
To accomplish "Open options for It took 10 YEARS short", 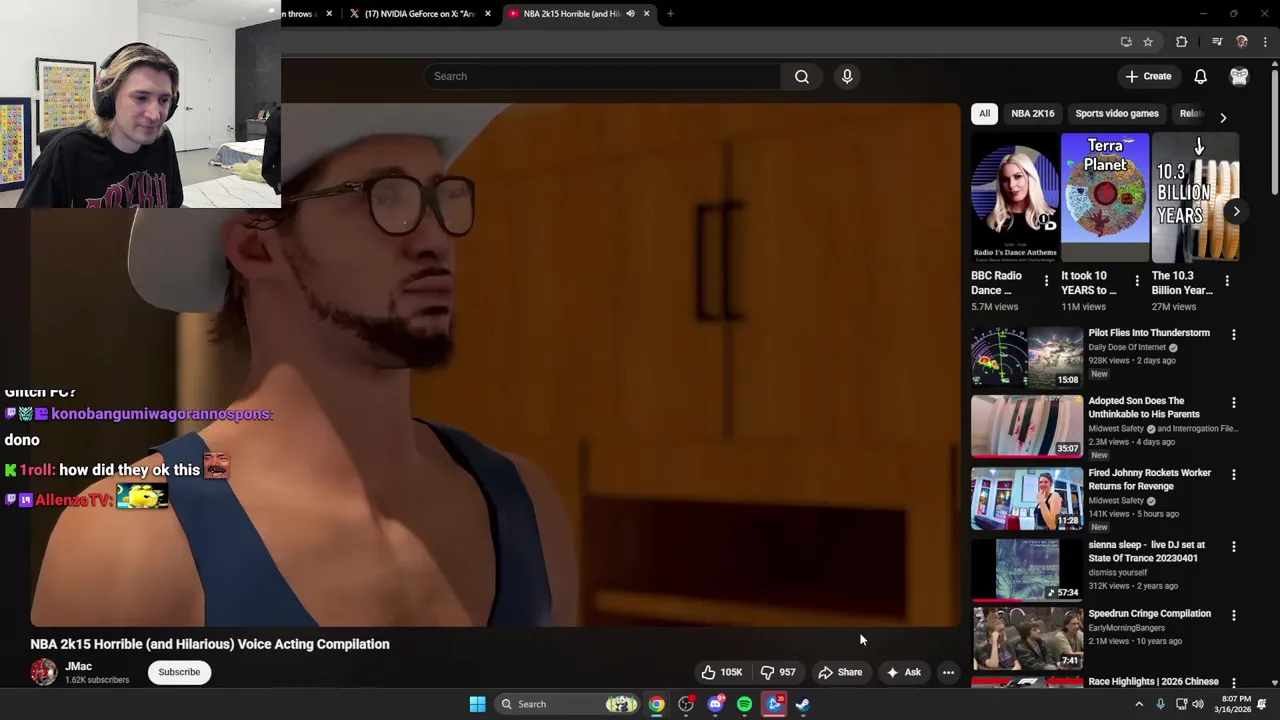I will coord(1136,281).
